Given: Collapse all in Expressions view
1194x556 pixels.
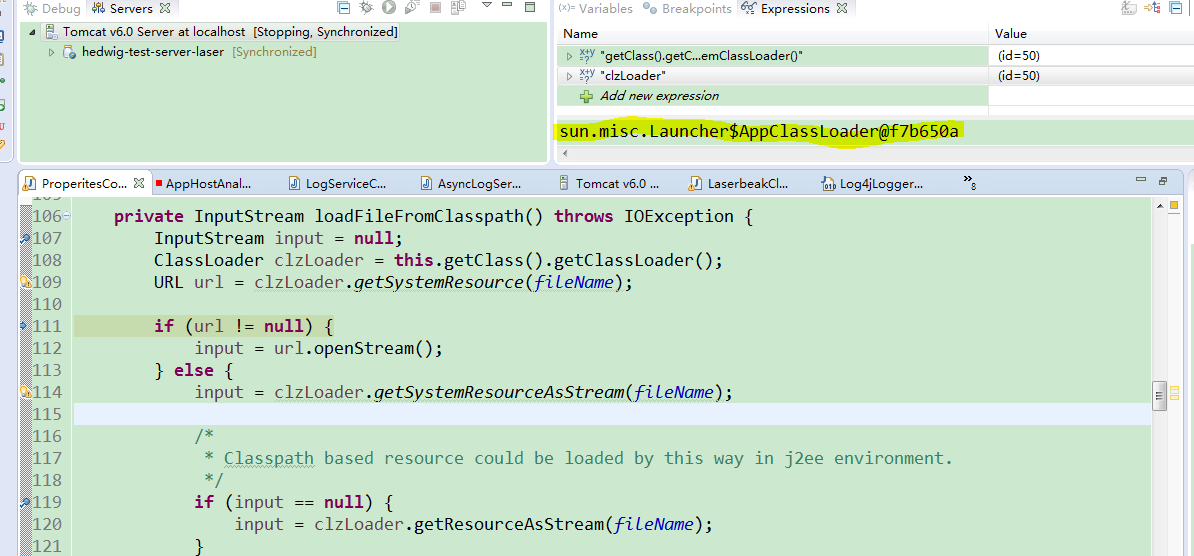Looking at the screenshot, I should (x=1176, y=8).
